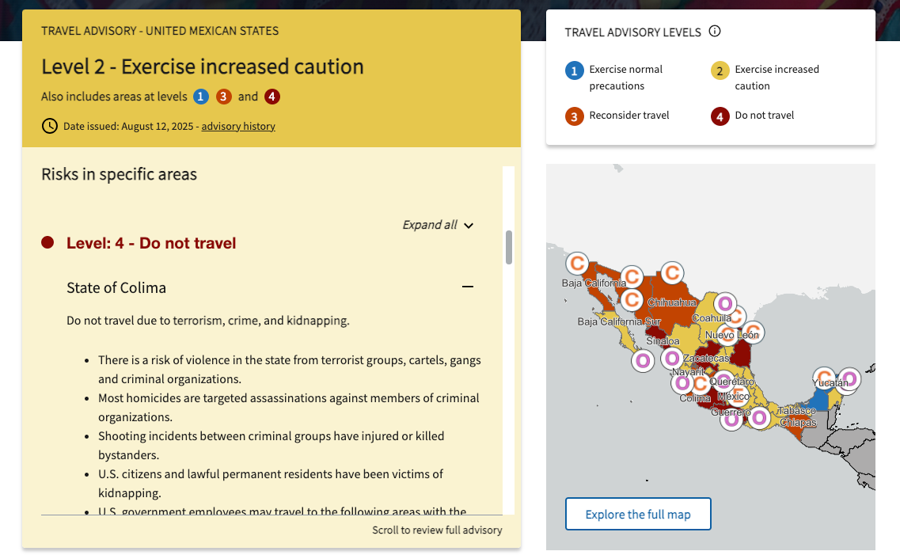900x555 pixels.
Task: Click the Tabasco map label
Action: click(797, 411)
